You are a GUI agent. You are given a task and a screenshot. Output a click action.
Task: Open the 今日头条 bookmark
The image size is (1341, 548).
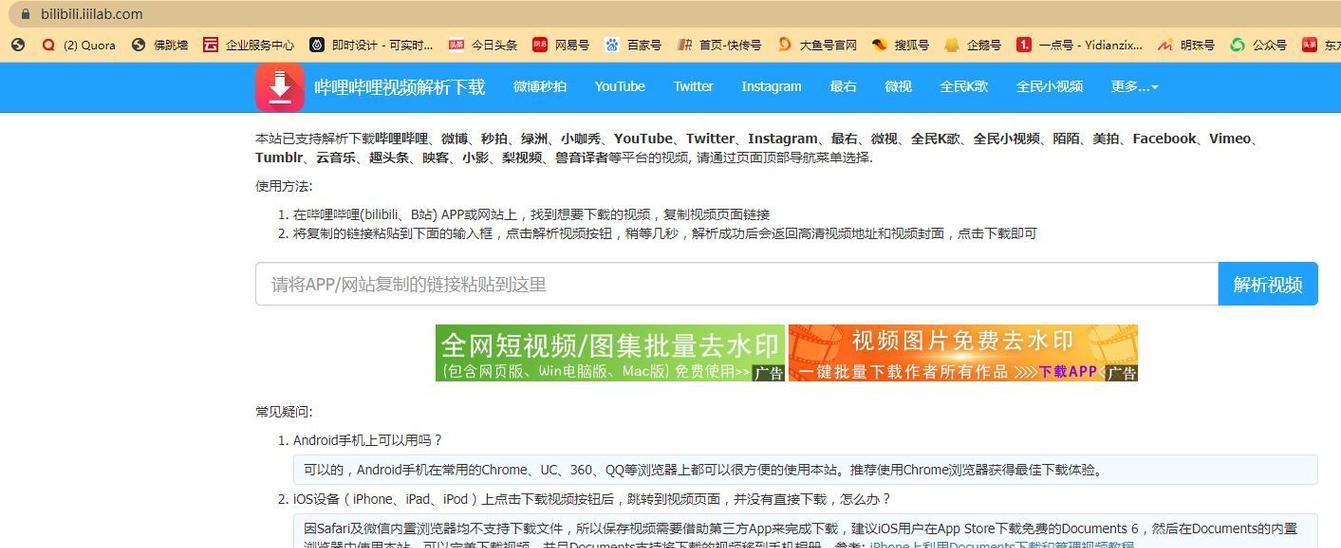484,45
